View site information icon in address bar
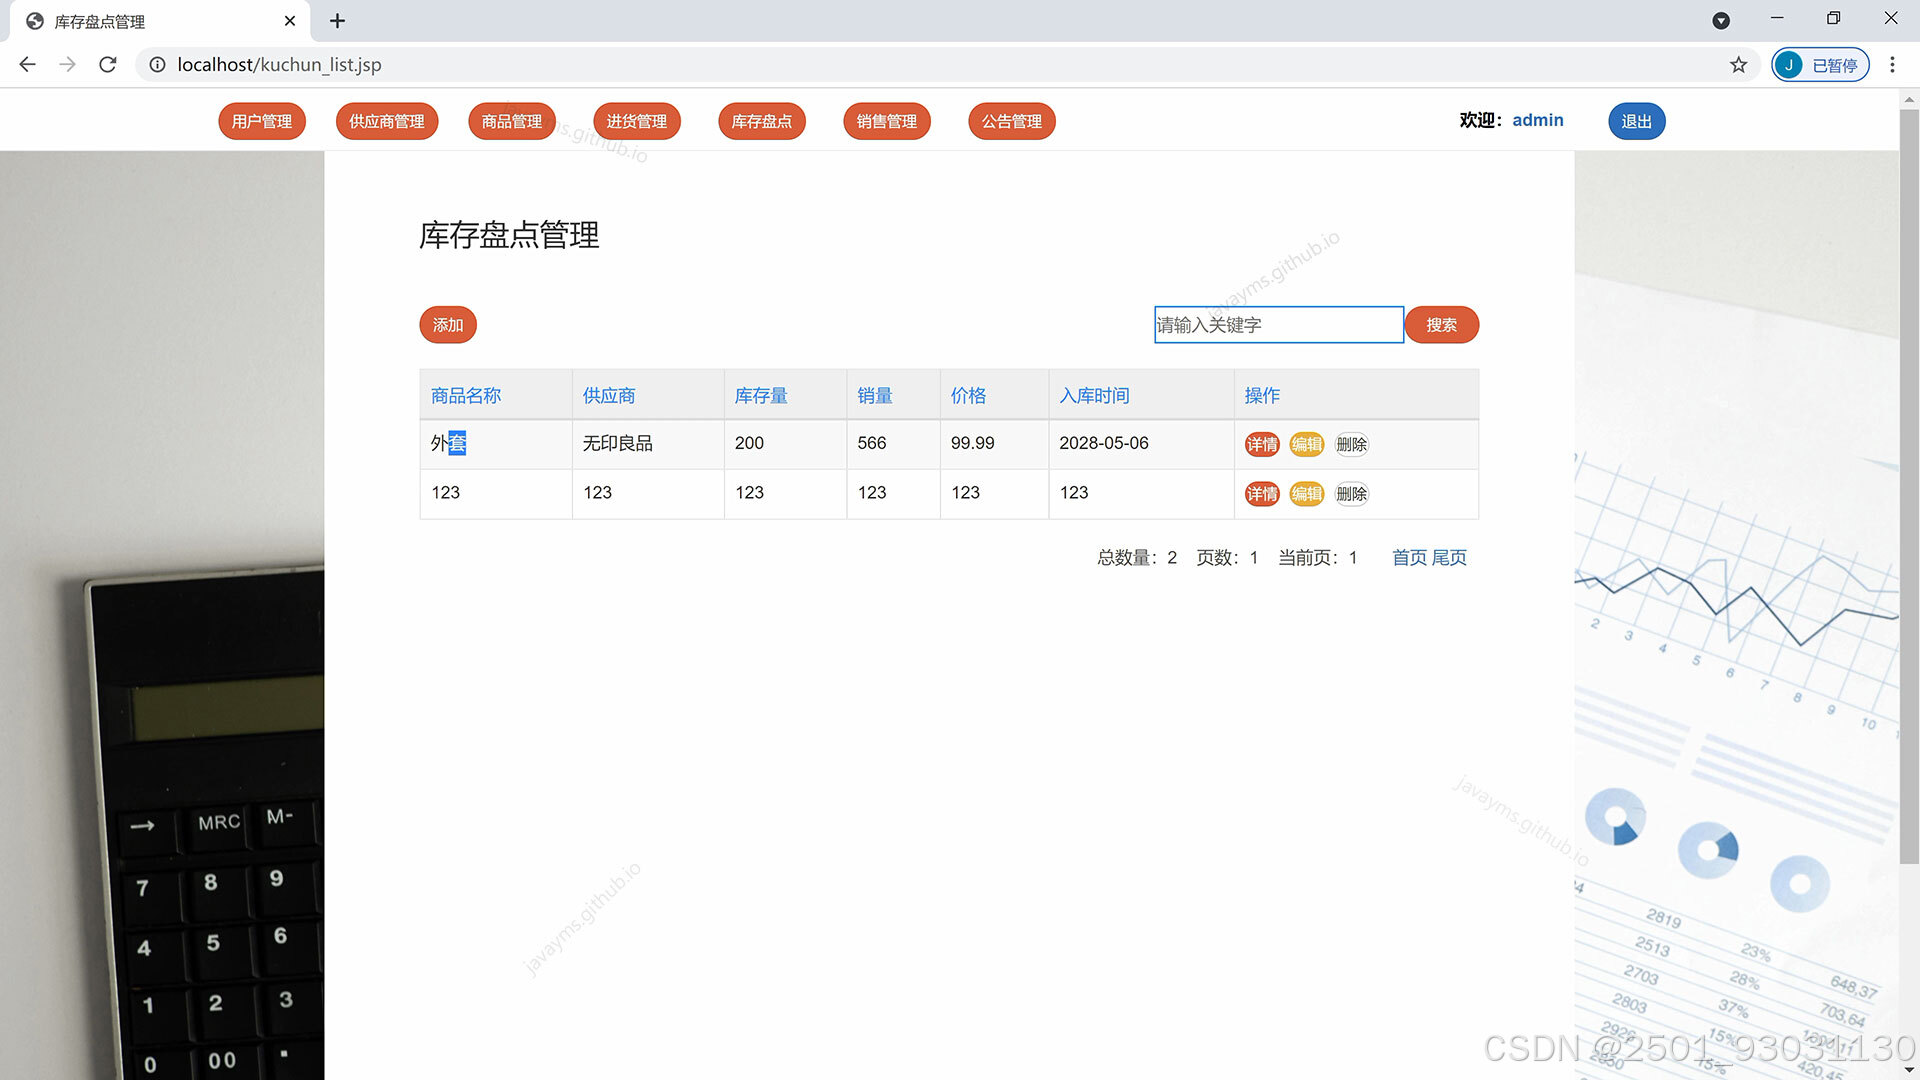This screenshot has height=1080, width=1920. point(157,64)
